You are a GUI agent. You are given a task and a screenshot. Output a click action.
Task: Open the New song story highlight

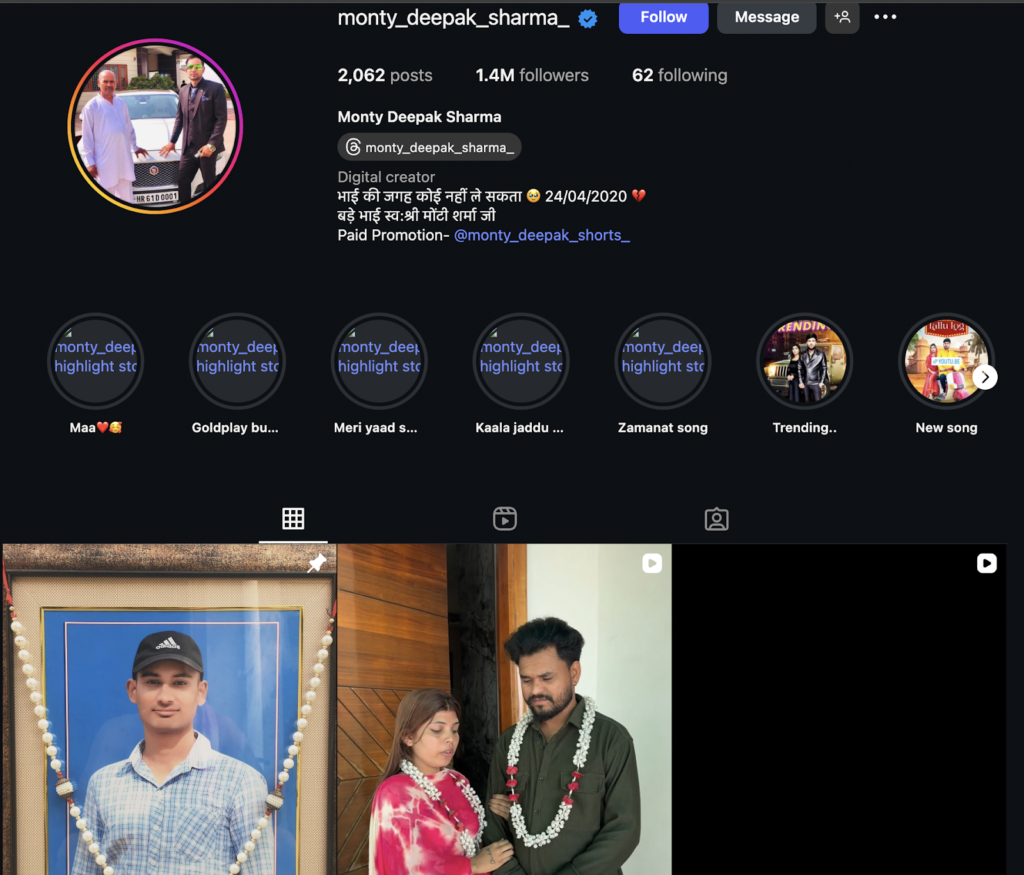click(x=946, y=361)
